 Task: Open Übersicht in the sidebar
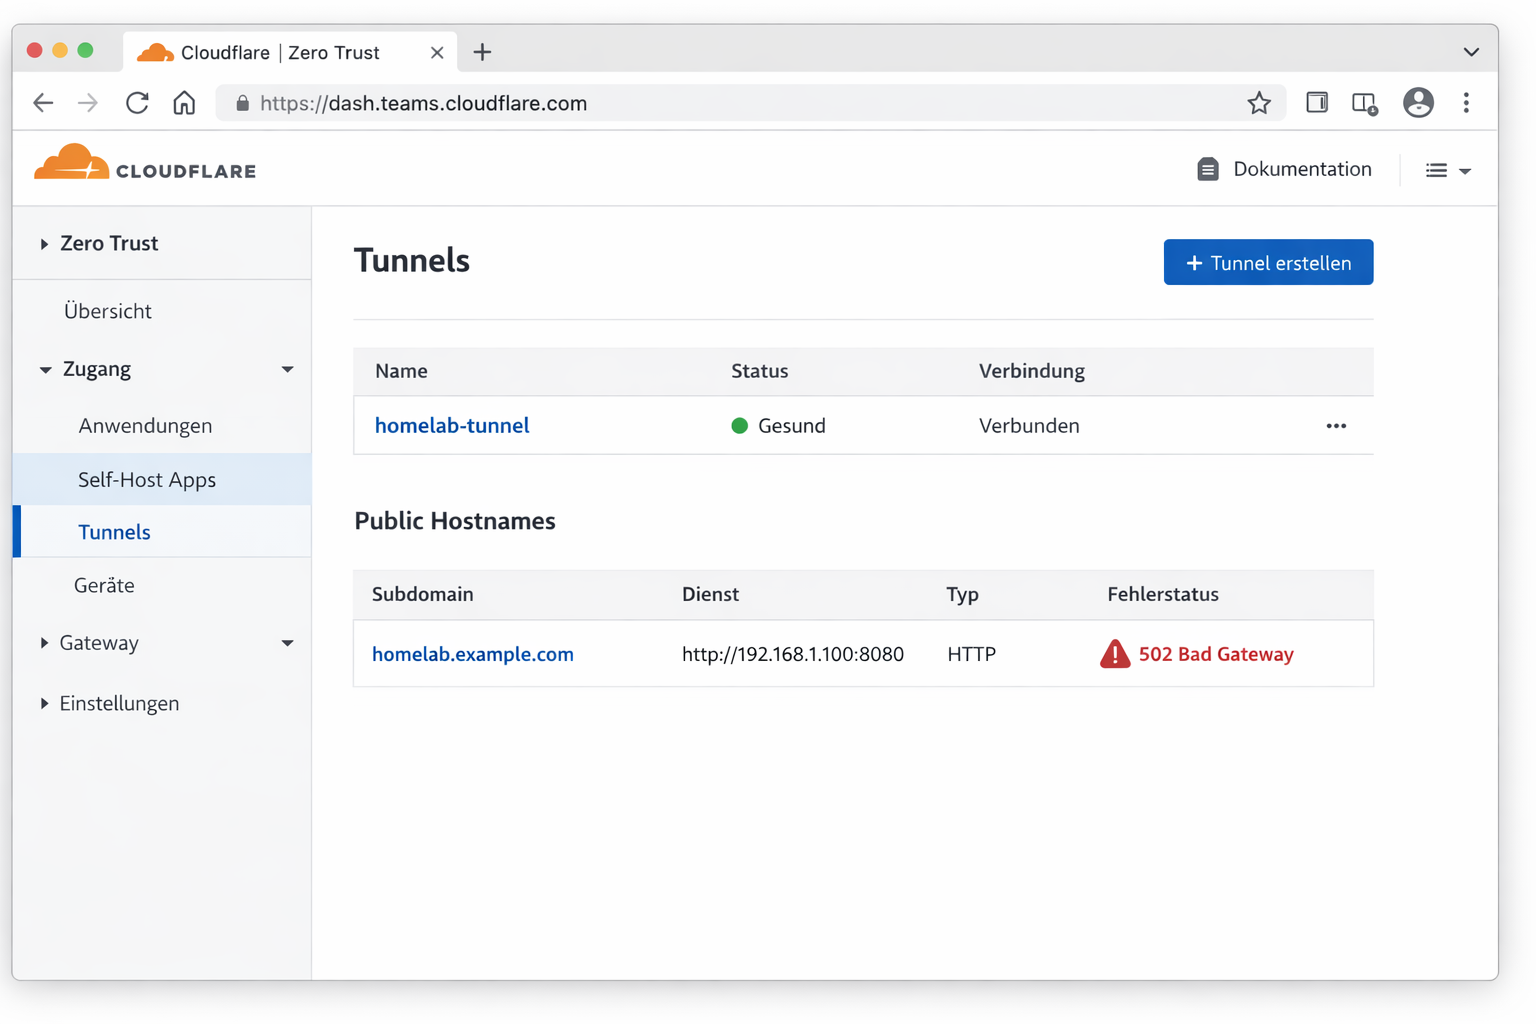108,311
